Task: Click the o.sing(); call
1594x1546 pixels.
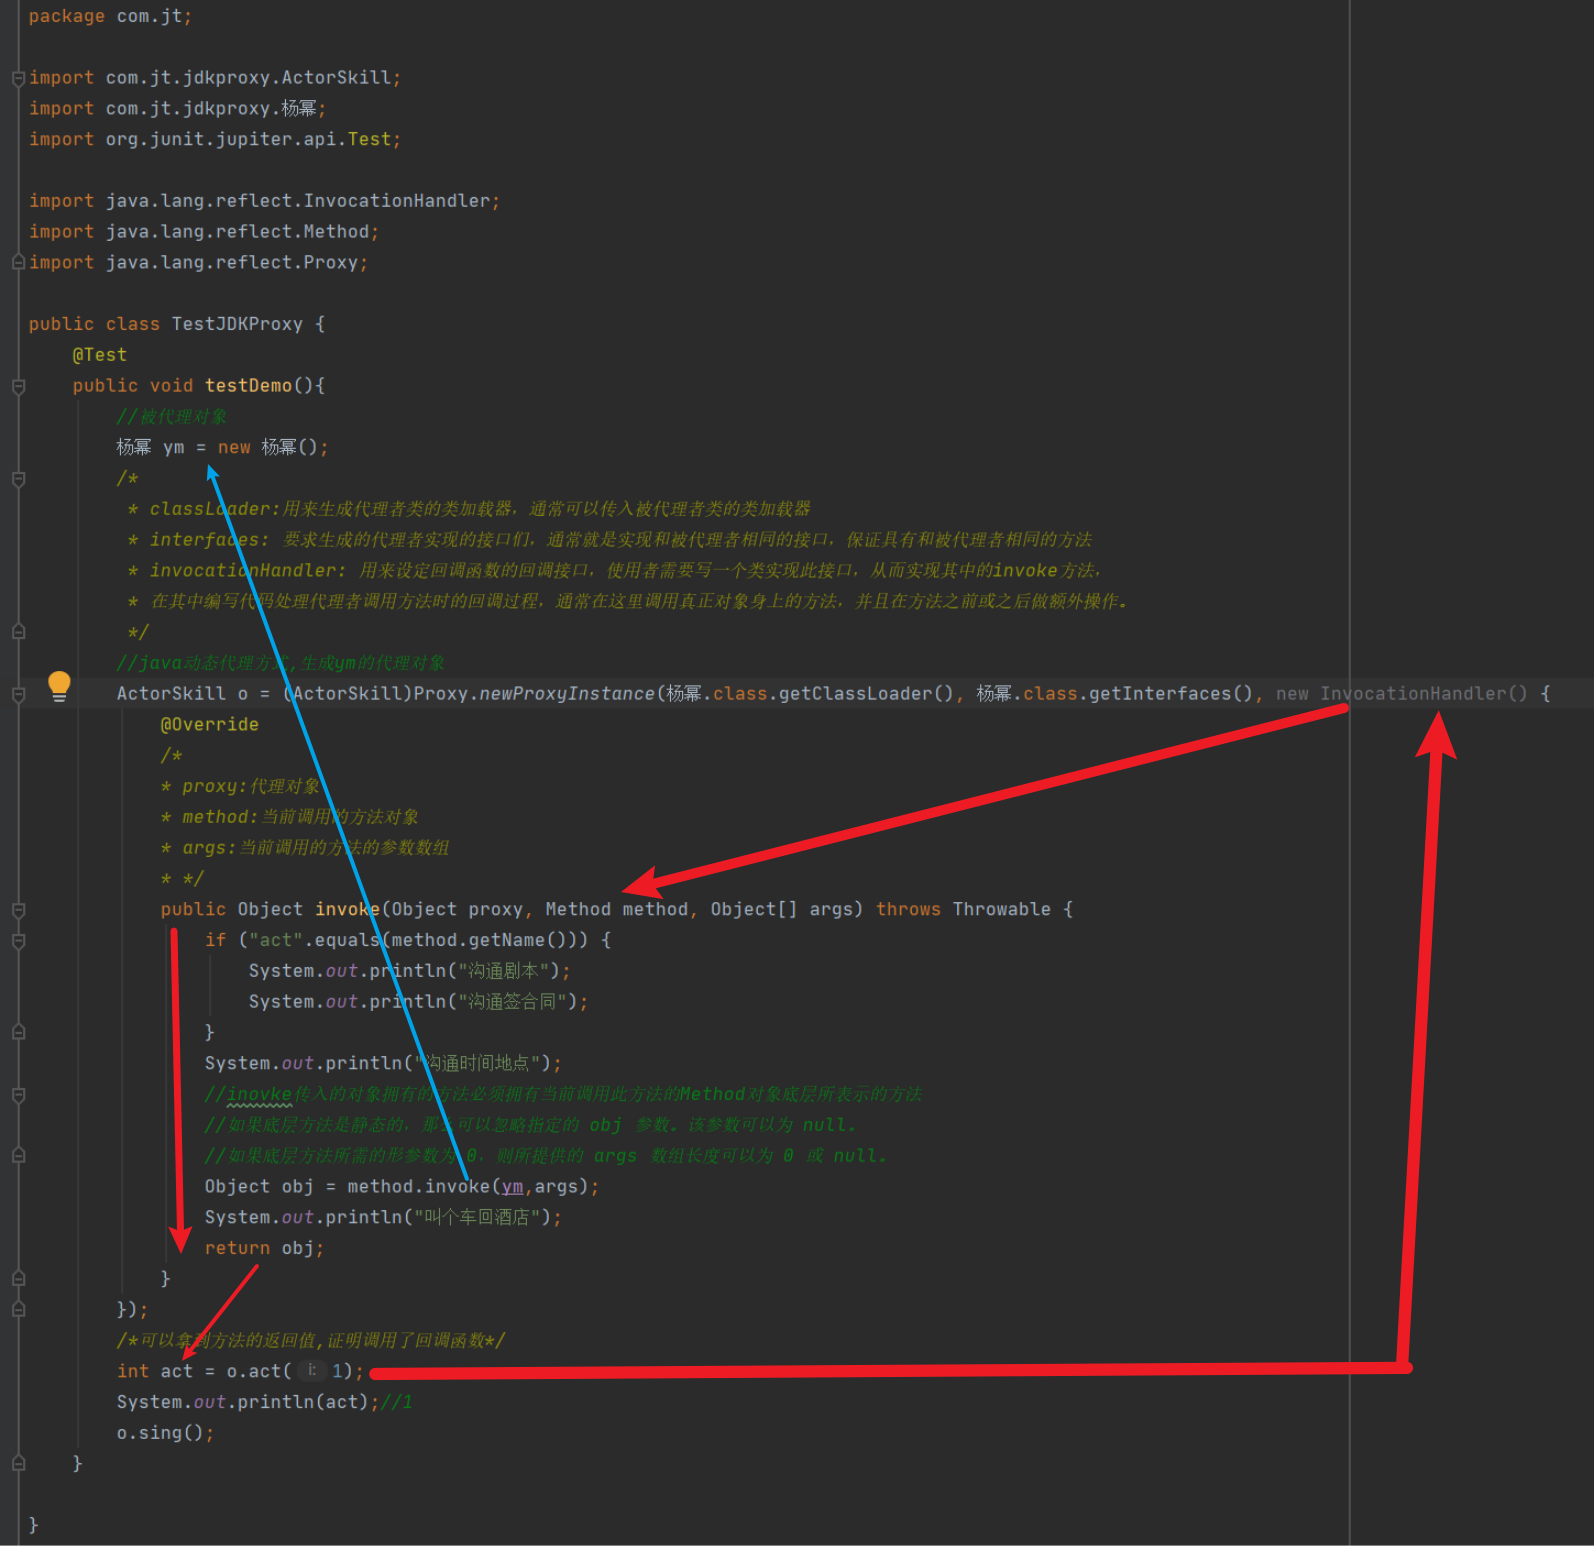Action: [x=165, y=1433]
